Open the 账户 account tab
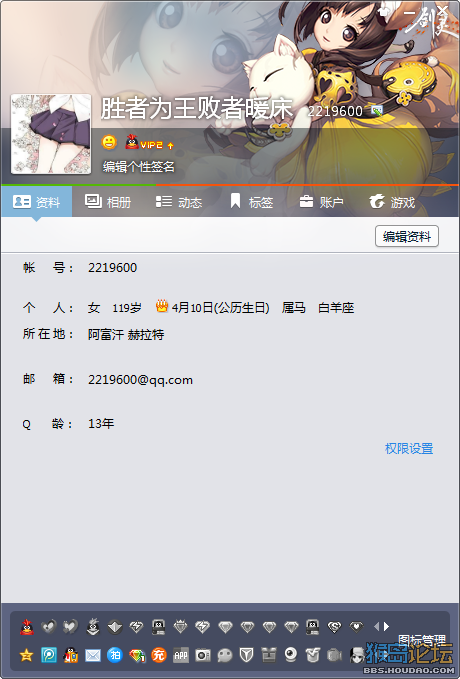Screen dimensions: 460x679 (x=321, y=202)
